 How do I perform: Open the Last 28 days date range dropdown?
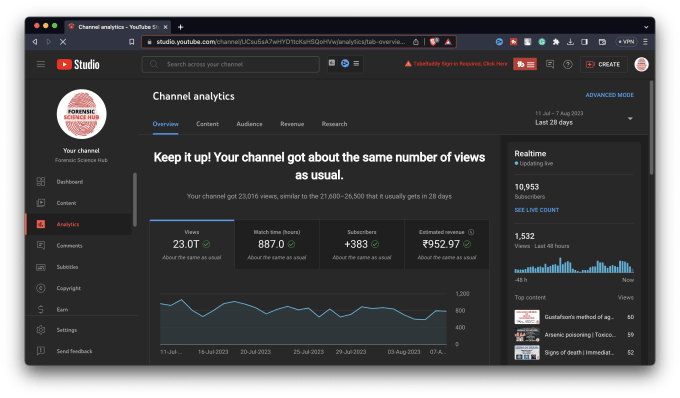(584, 118)
